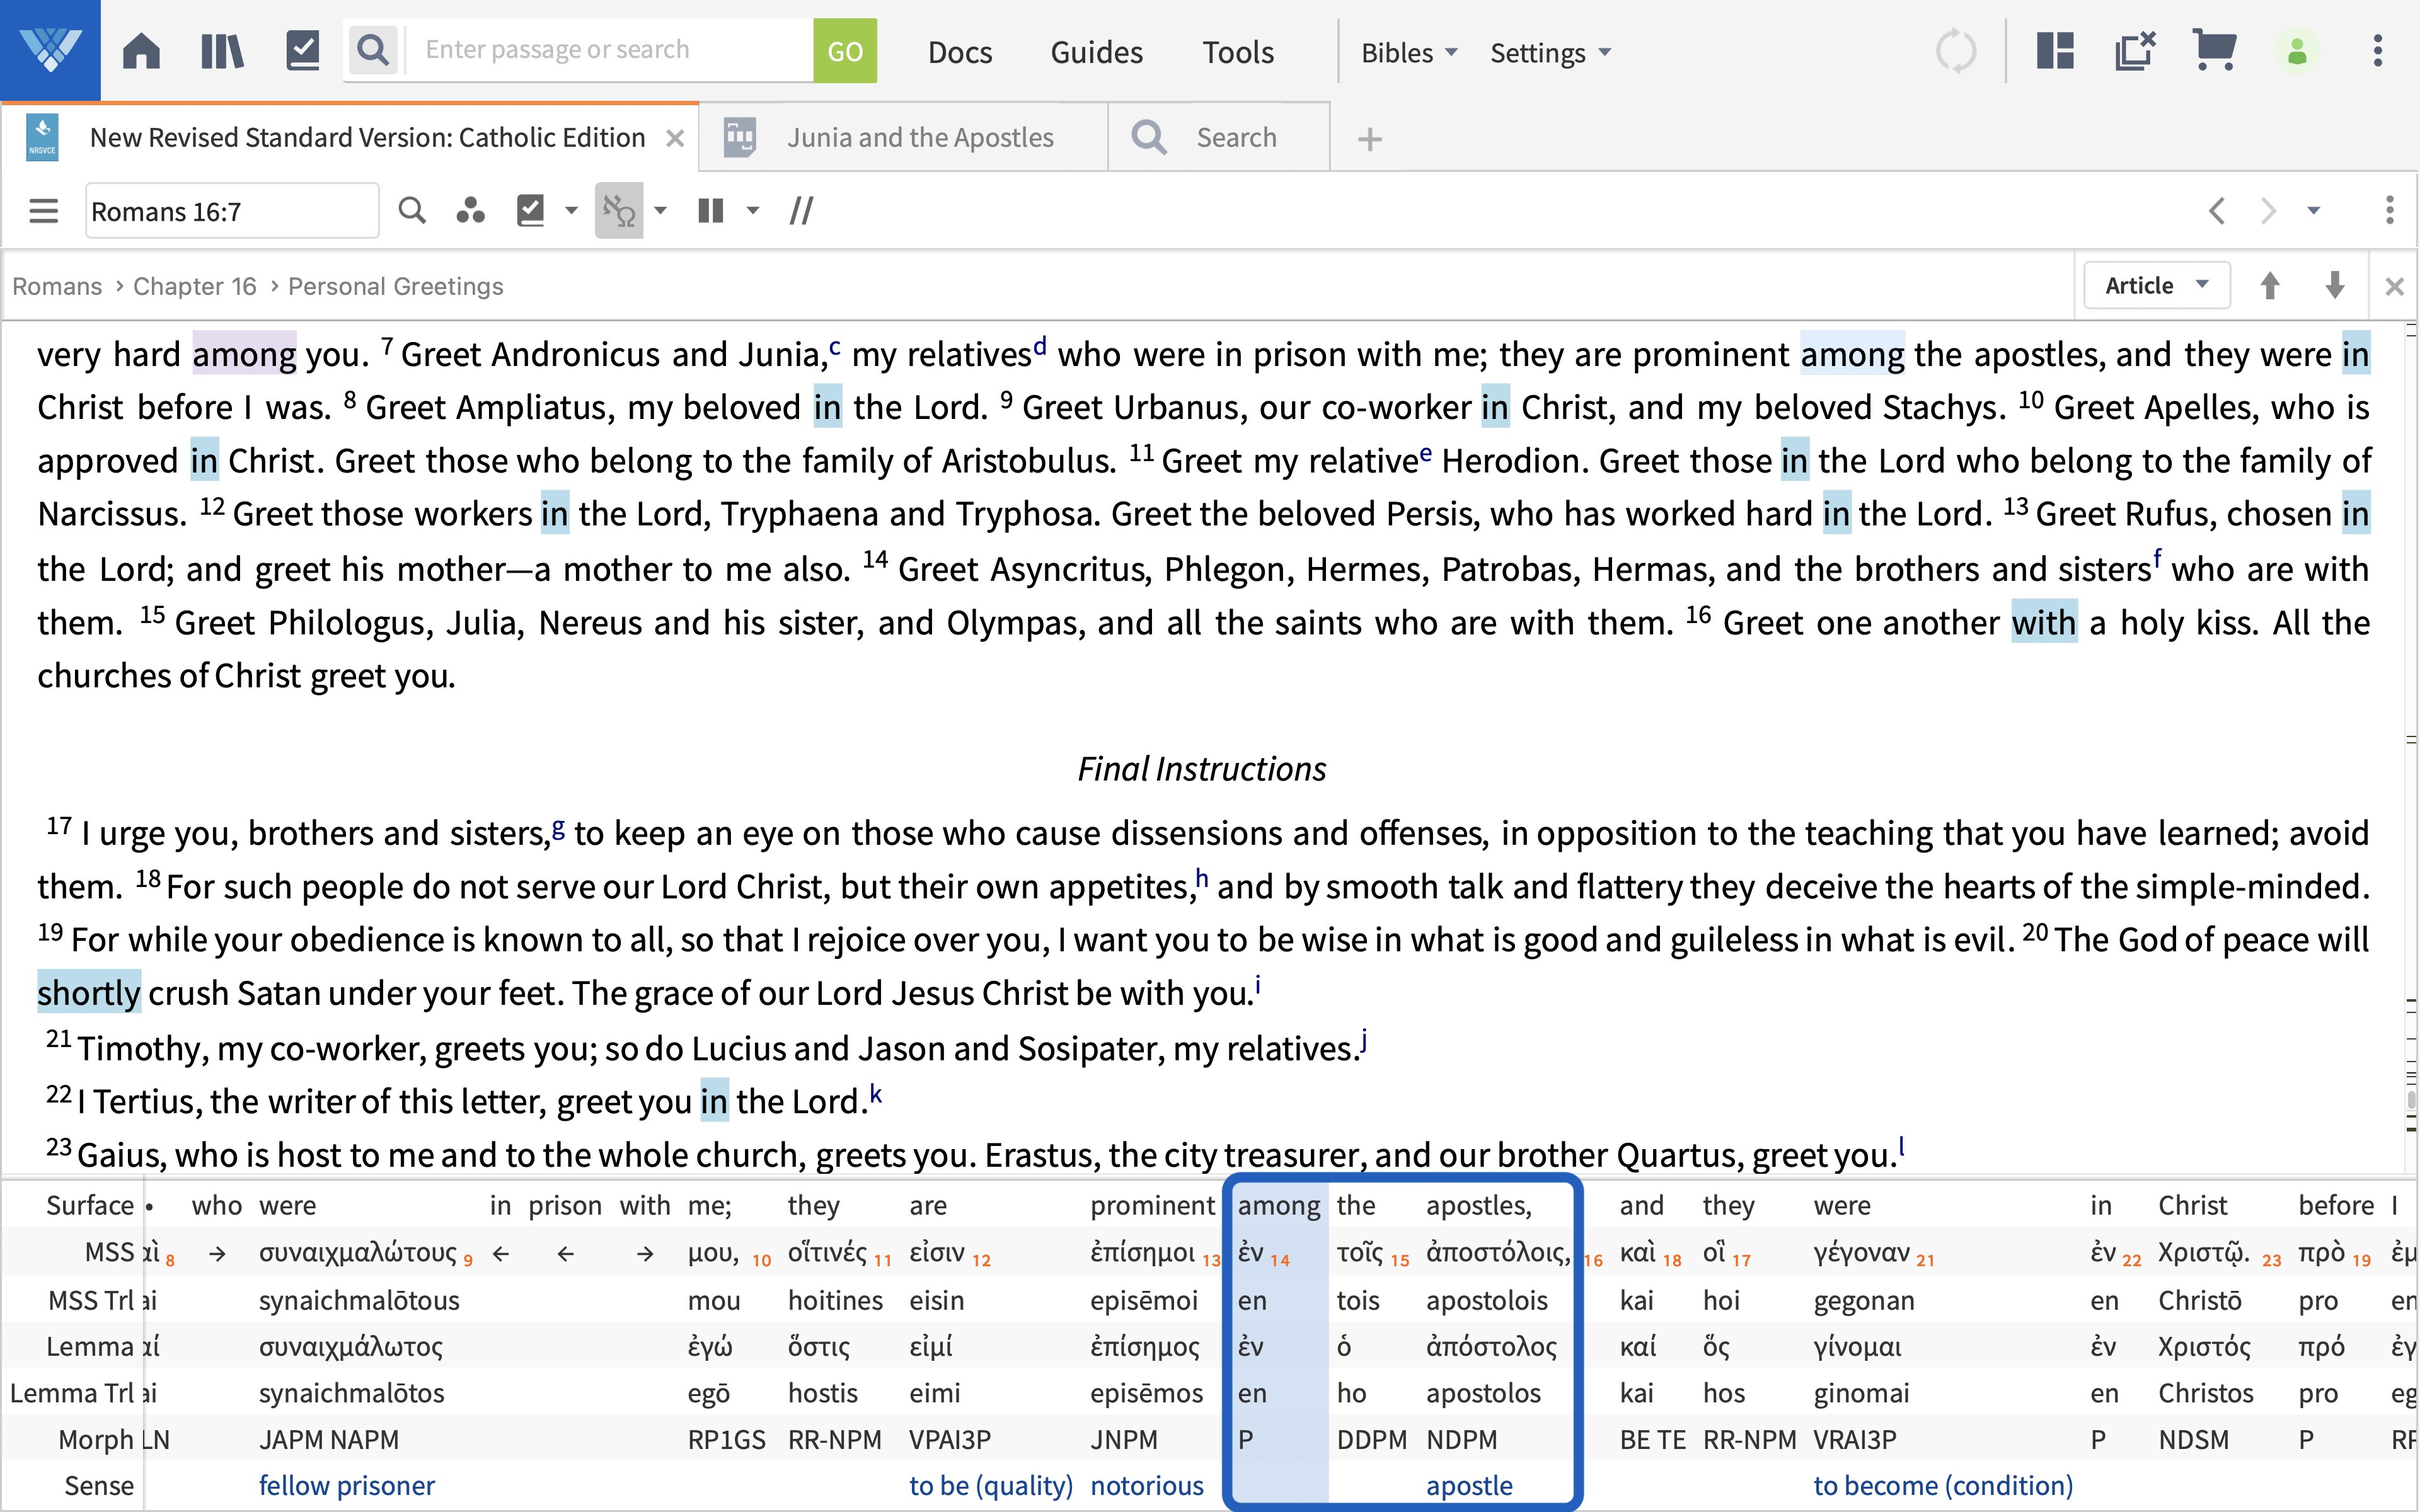This screenshot has width=2420, height=1512.
Task: Expand the Article view dropdown
Action: [2156, 285]
